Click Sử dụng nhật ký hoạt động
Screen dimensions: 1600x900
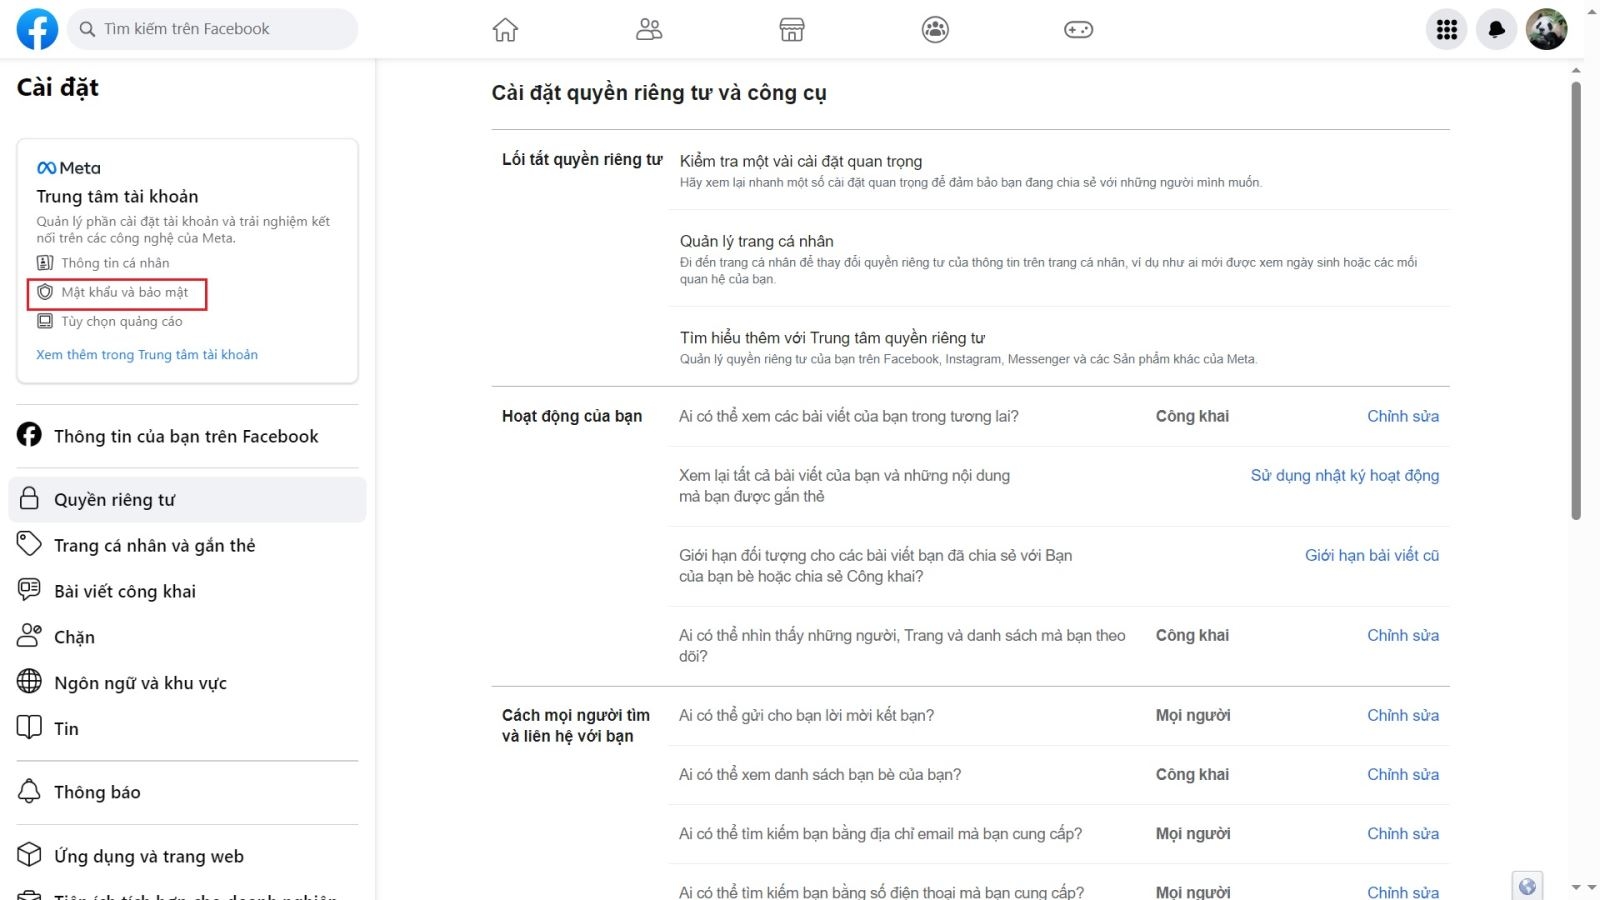click(x=1345, y=476)
